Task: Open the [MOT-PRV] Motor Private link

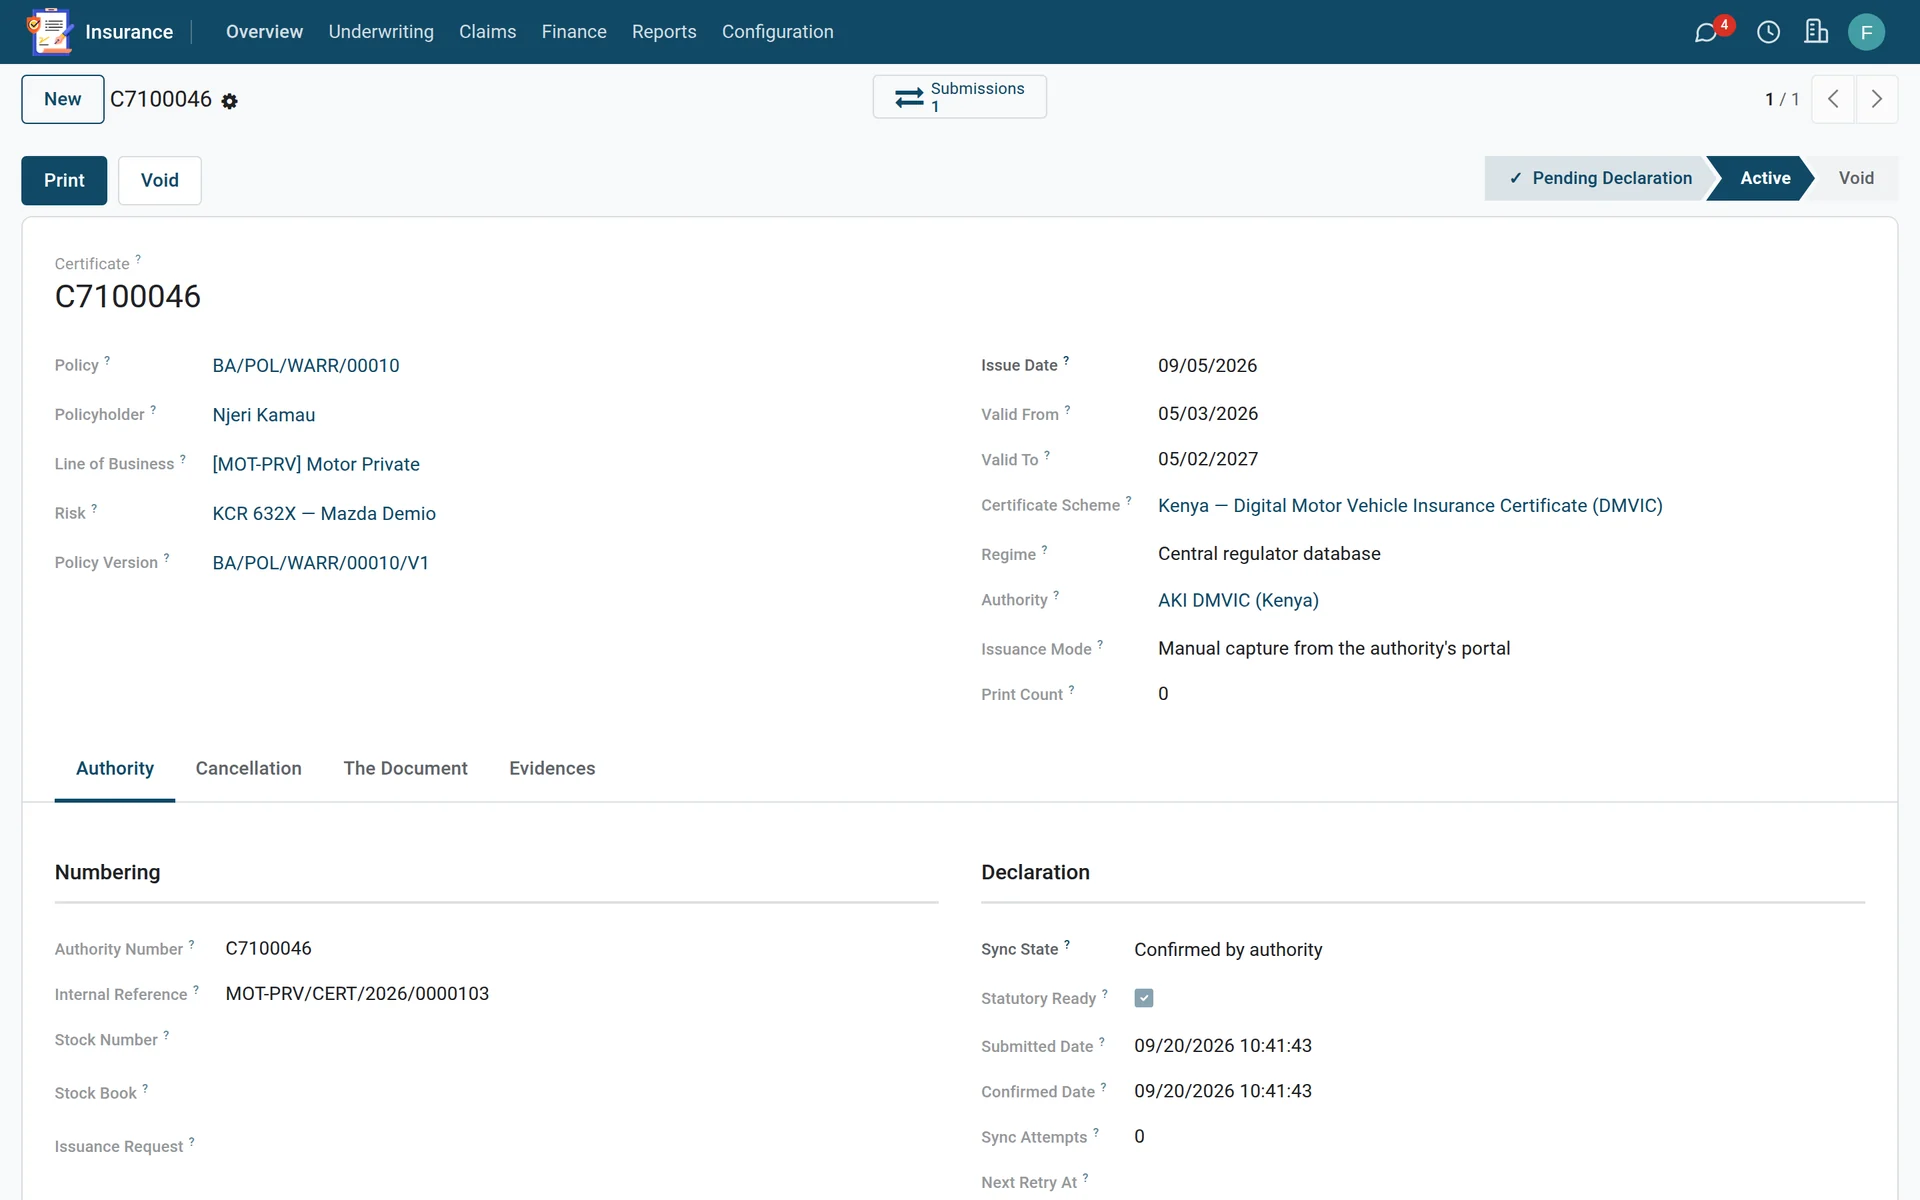Action: tap(316, 464)
